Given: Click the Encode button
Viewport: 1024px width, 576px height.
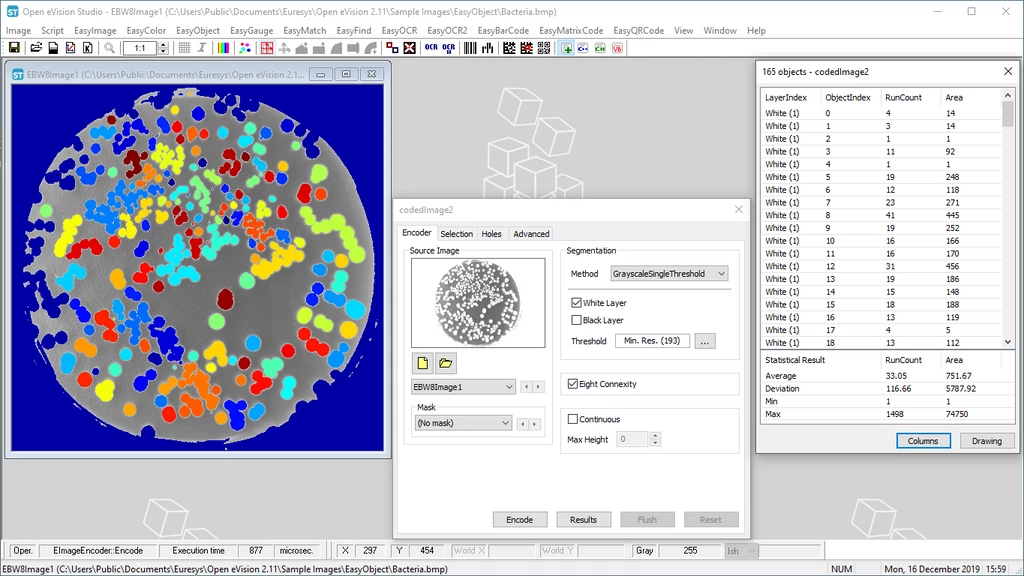Looking at the screenshot, I should (x=519, y=519).
